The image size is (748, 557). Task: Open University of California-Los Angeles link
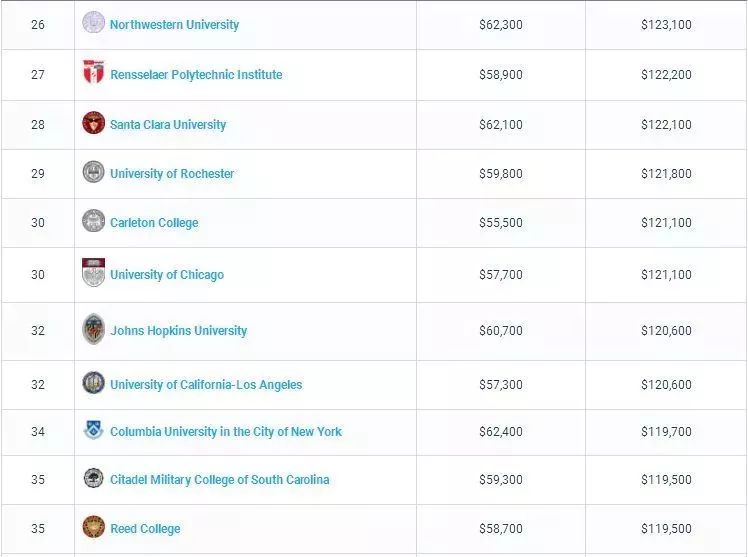click(206, 385)
